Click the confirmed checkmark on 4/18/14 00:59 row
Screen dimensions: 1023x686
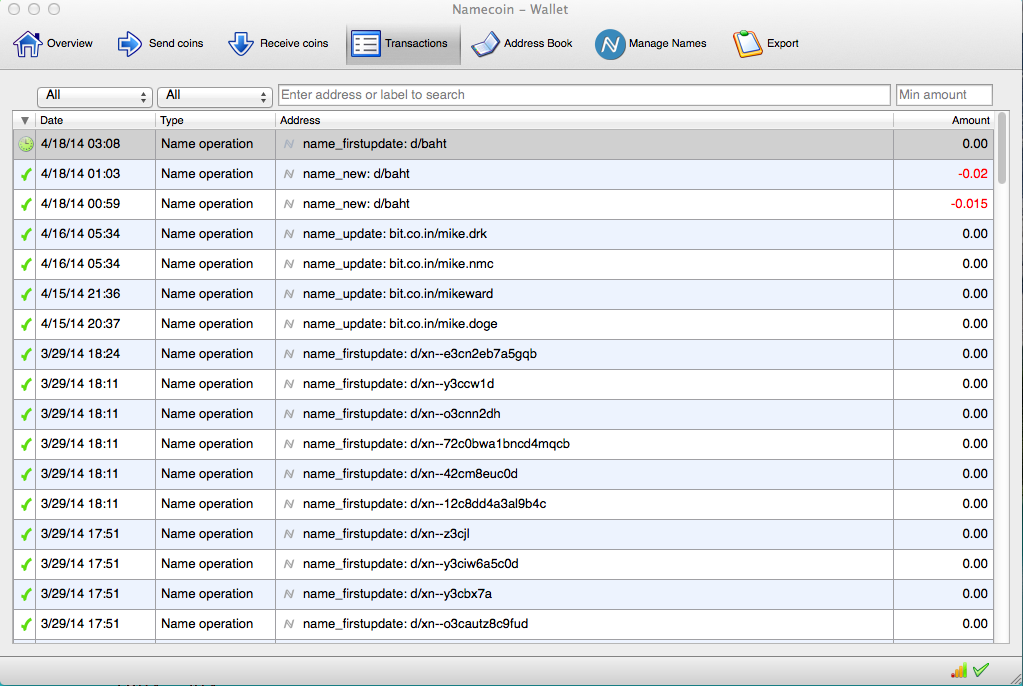pos(25,204)
